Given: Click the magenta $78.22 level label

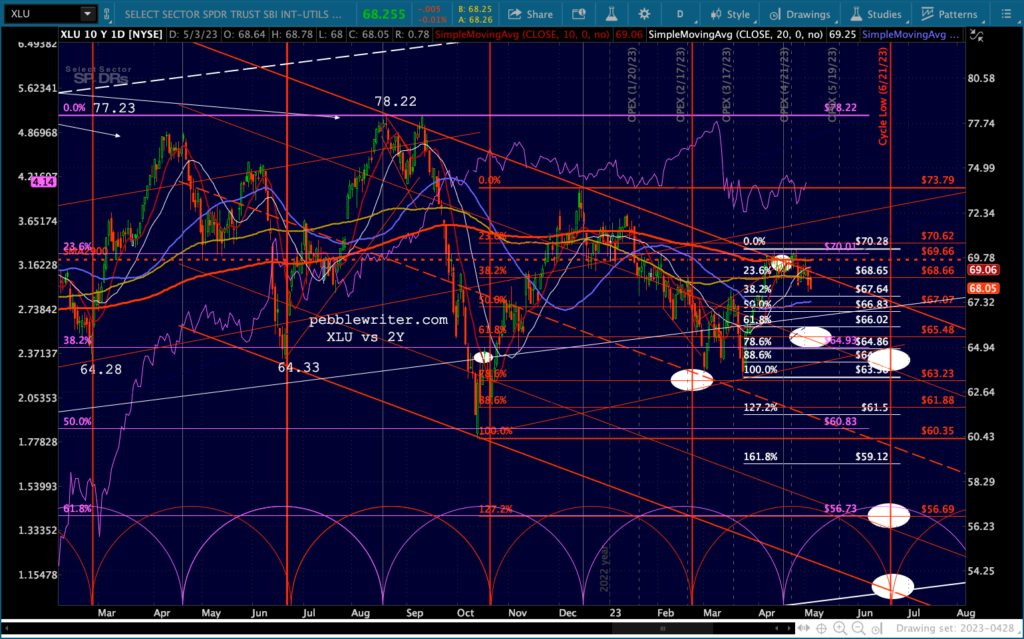Looking at the screenshot, I should tap(840, 107).
